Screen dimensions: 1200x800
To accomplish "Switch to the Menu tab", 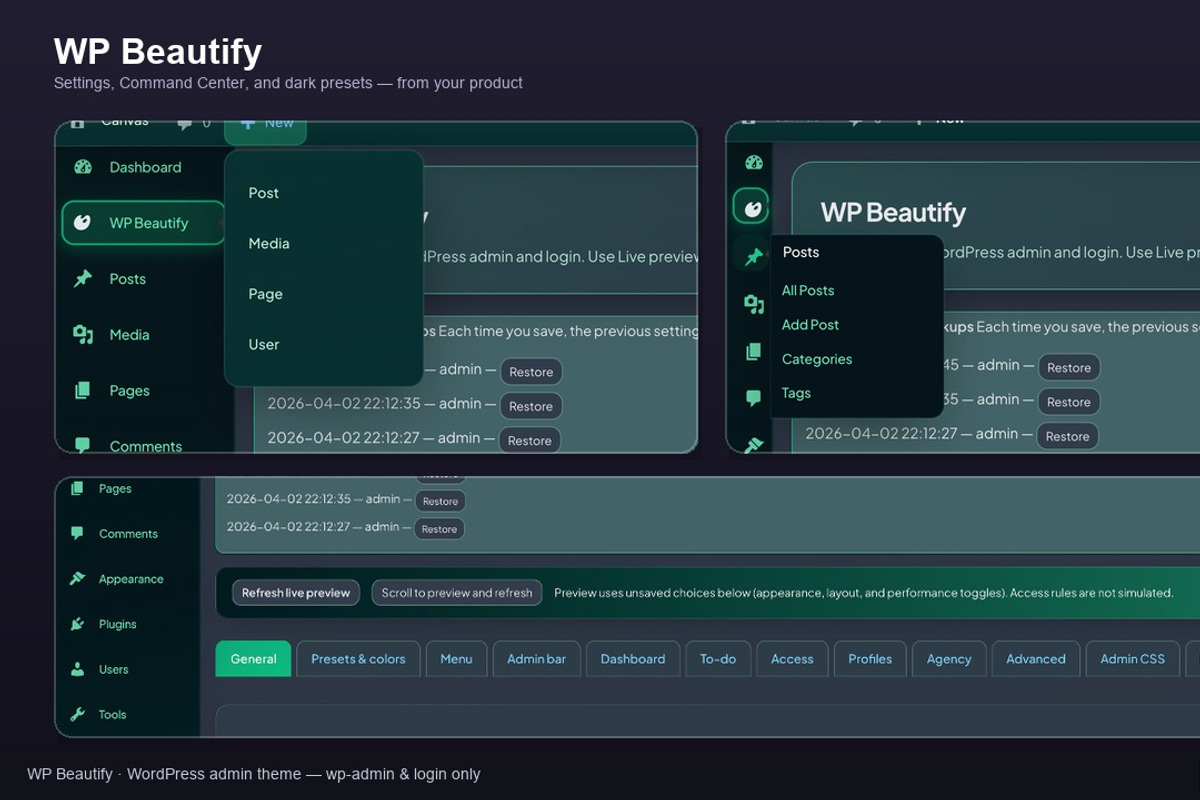I will pos(456,659).
